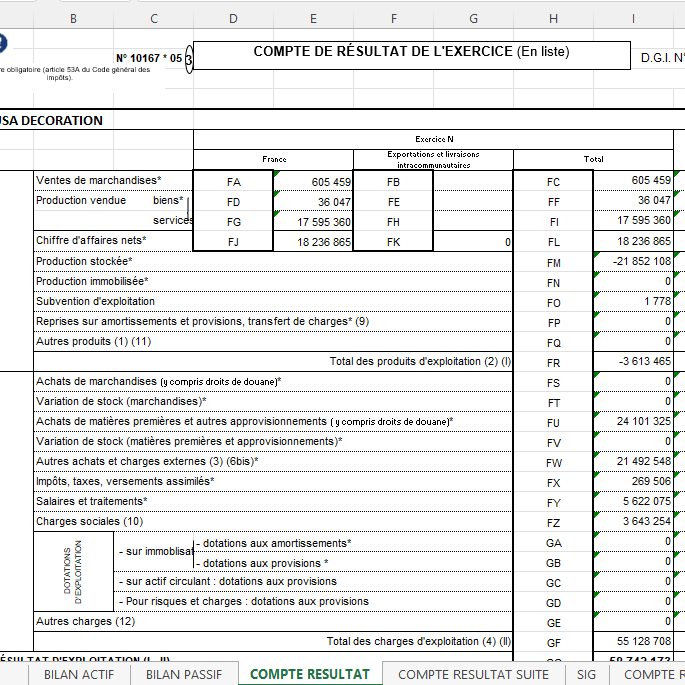685x685 pixels.
Task: Click the active COMPTE RESULTAT tab
Action: tap(309, 674)
